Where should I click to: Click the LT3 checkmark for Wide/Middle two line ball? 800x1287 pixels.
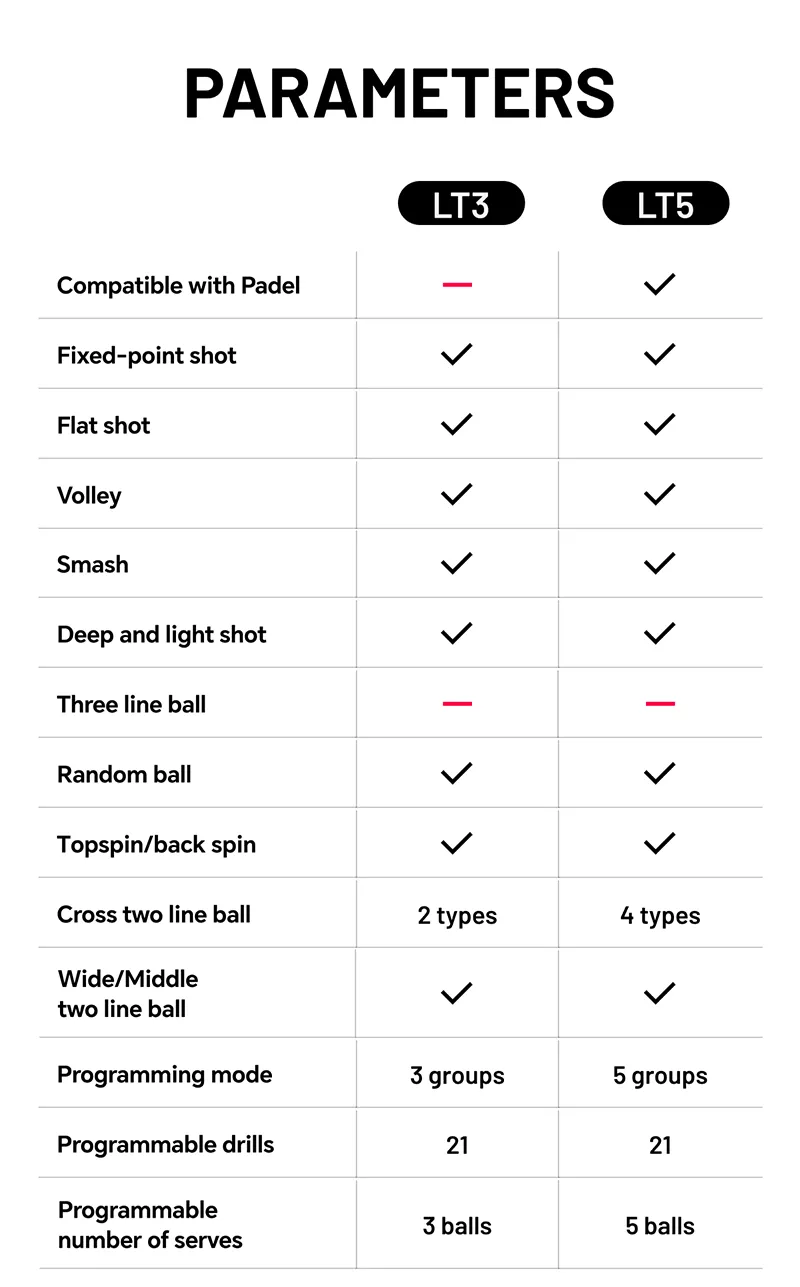pos(457,993)
